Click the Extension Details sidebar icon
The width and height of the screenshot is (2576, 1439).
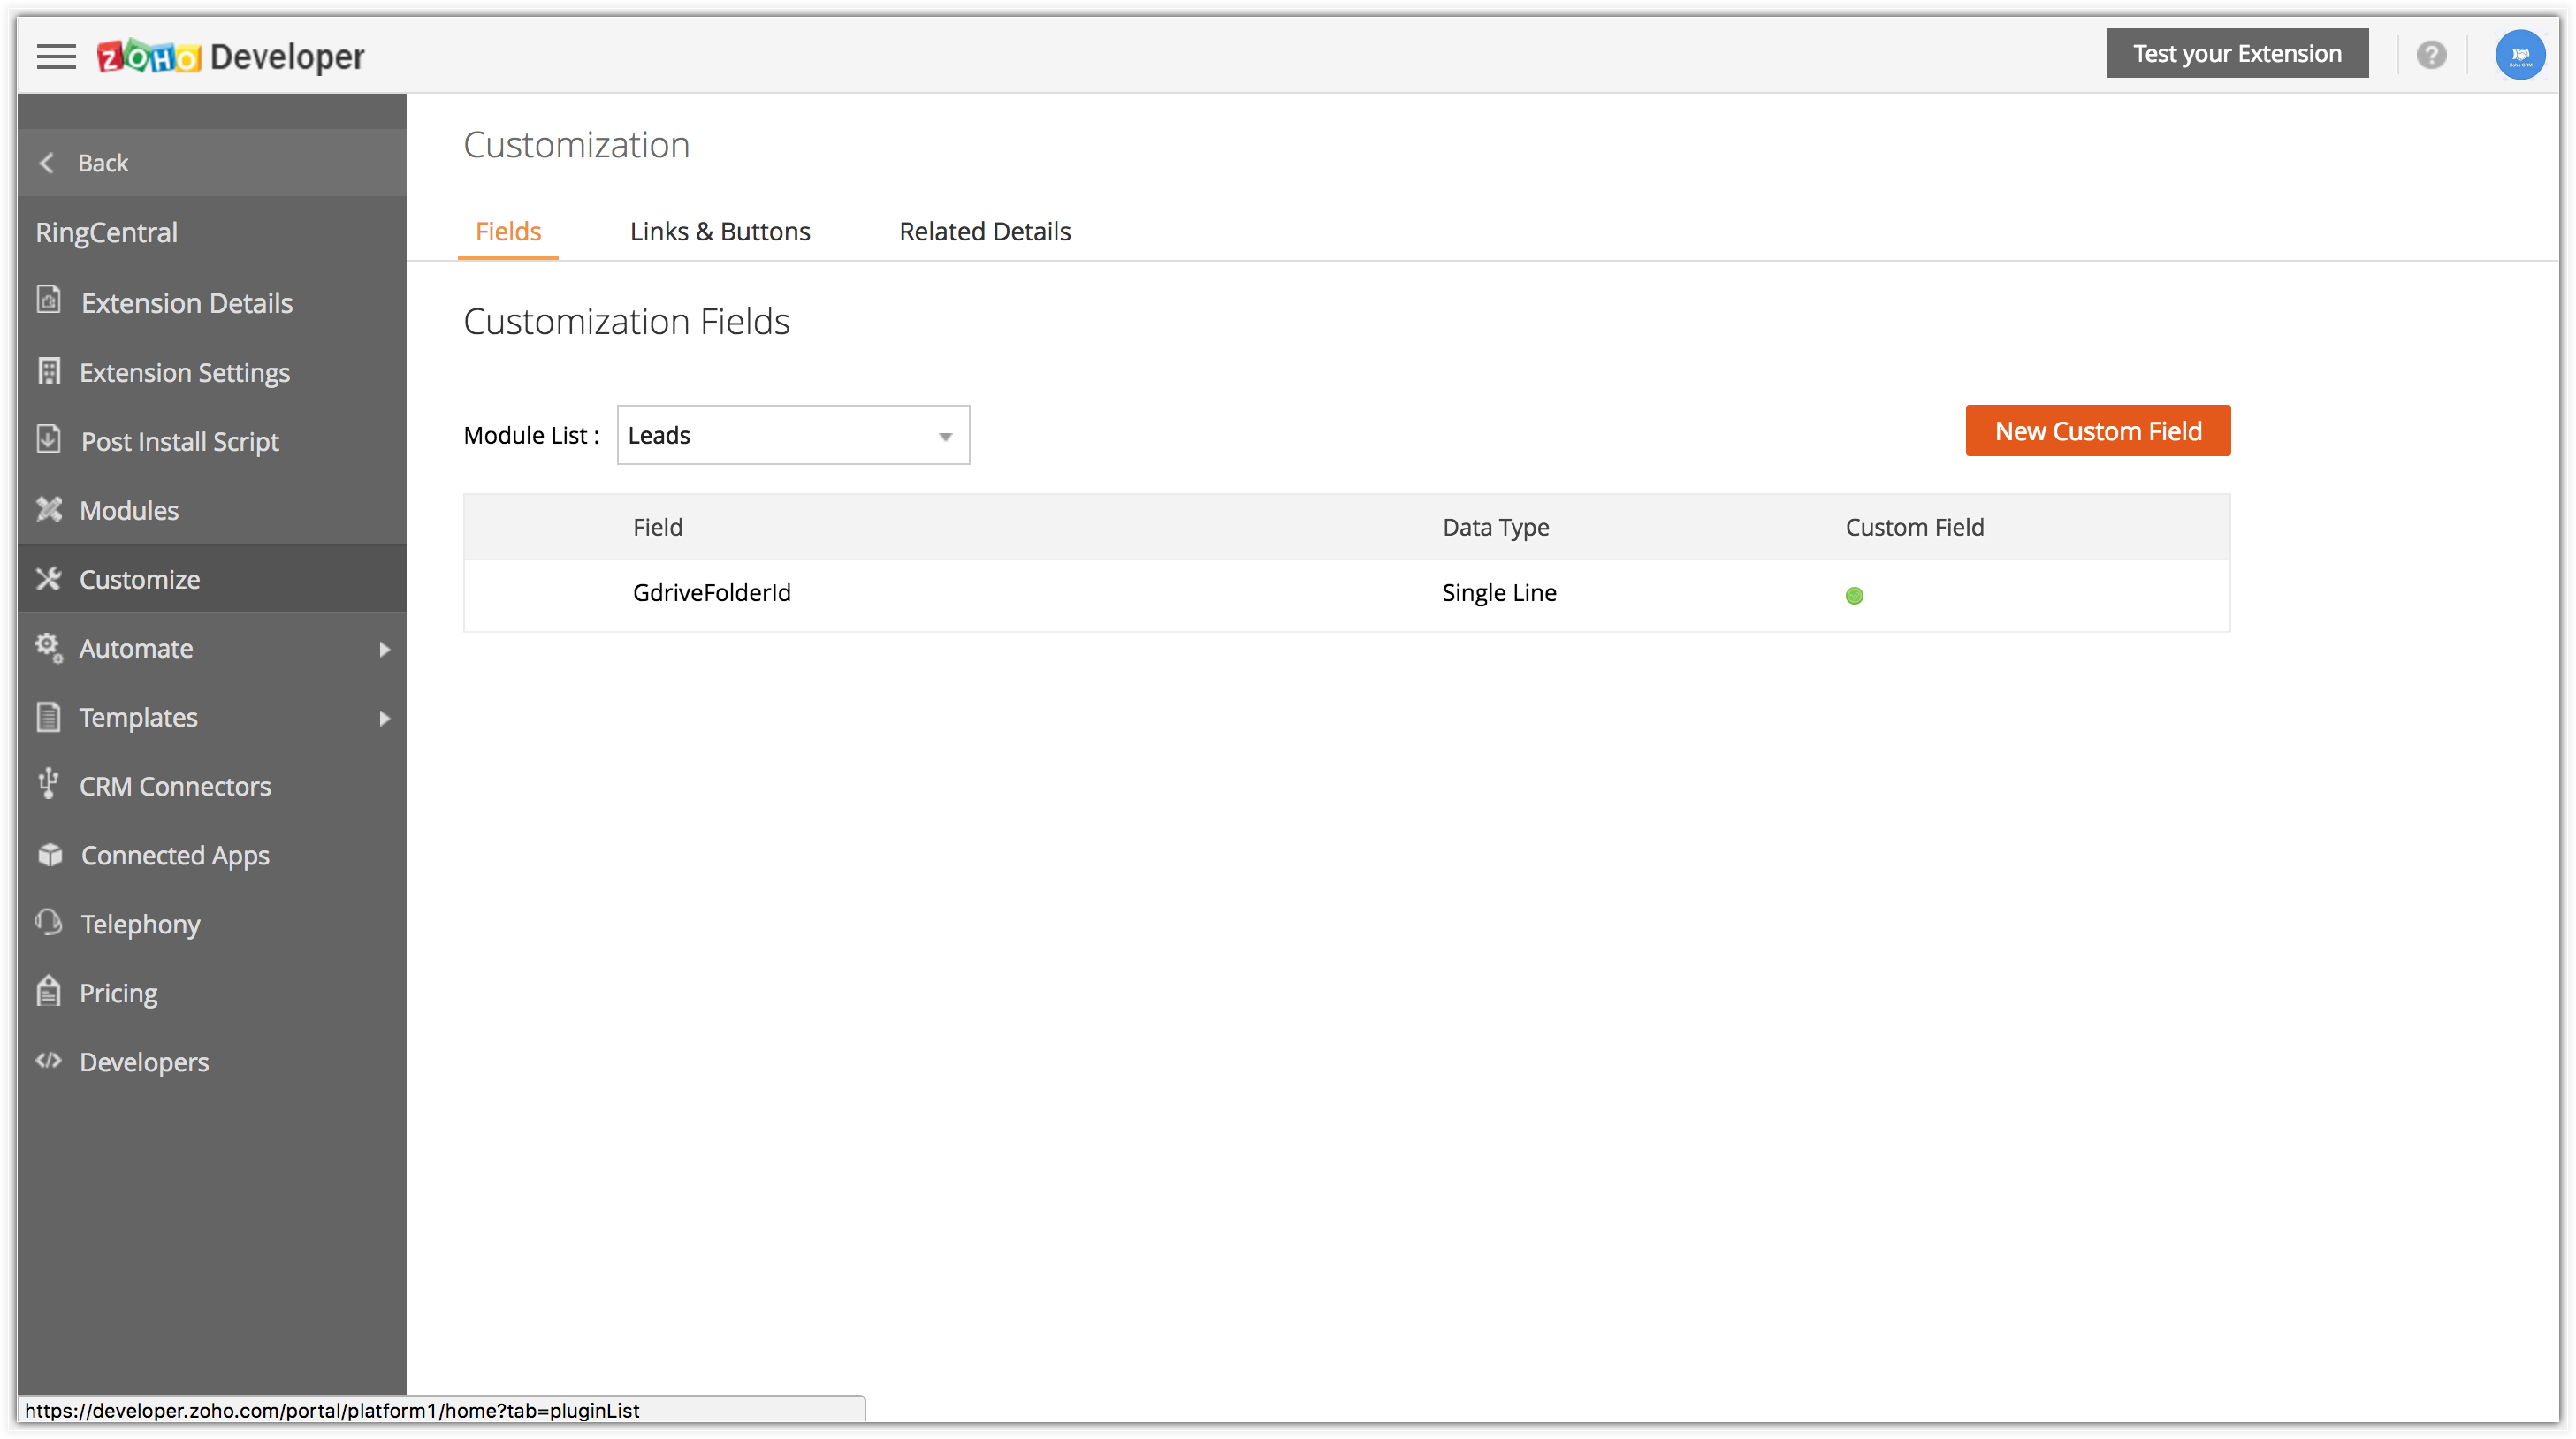click(49, 300)
